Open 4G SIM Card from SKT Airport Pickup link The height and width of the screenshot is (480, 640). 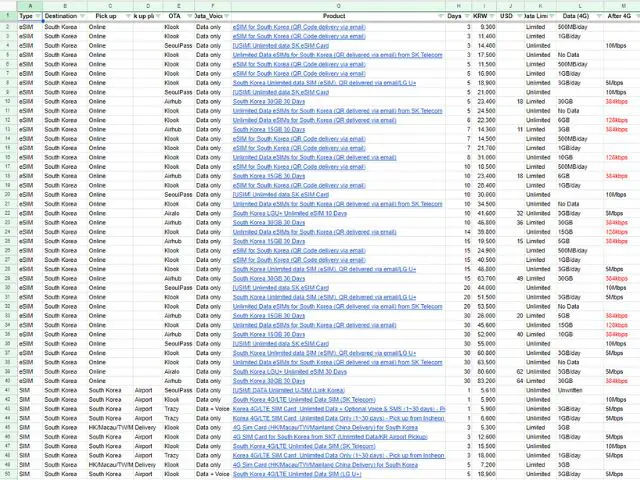pyautogui.click(x=330, y=437)
